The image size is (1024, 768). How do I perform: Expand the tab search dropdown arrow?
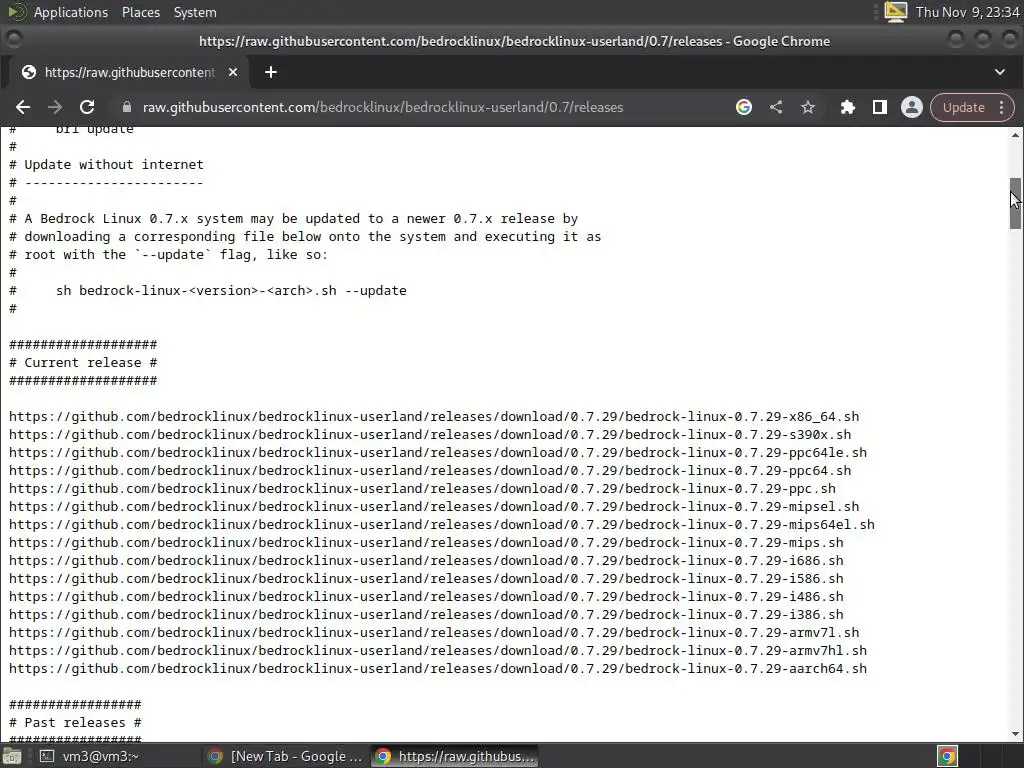[999, 72]
